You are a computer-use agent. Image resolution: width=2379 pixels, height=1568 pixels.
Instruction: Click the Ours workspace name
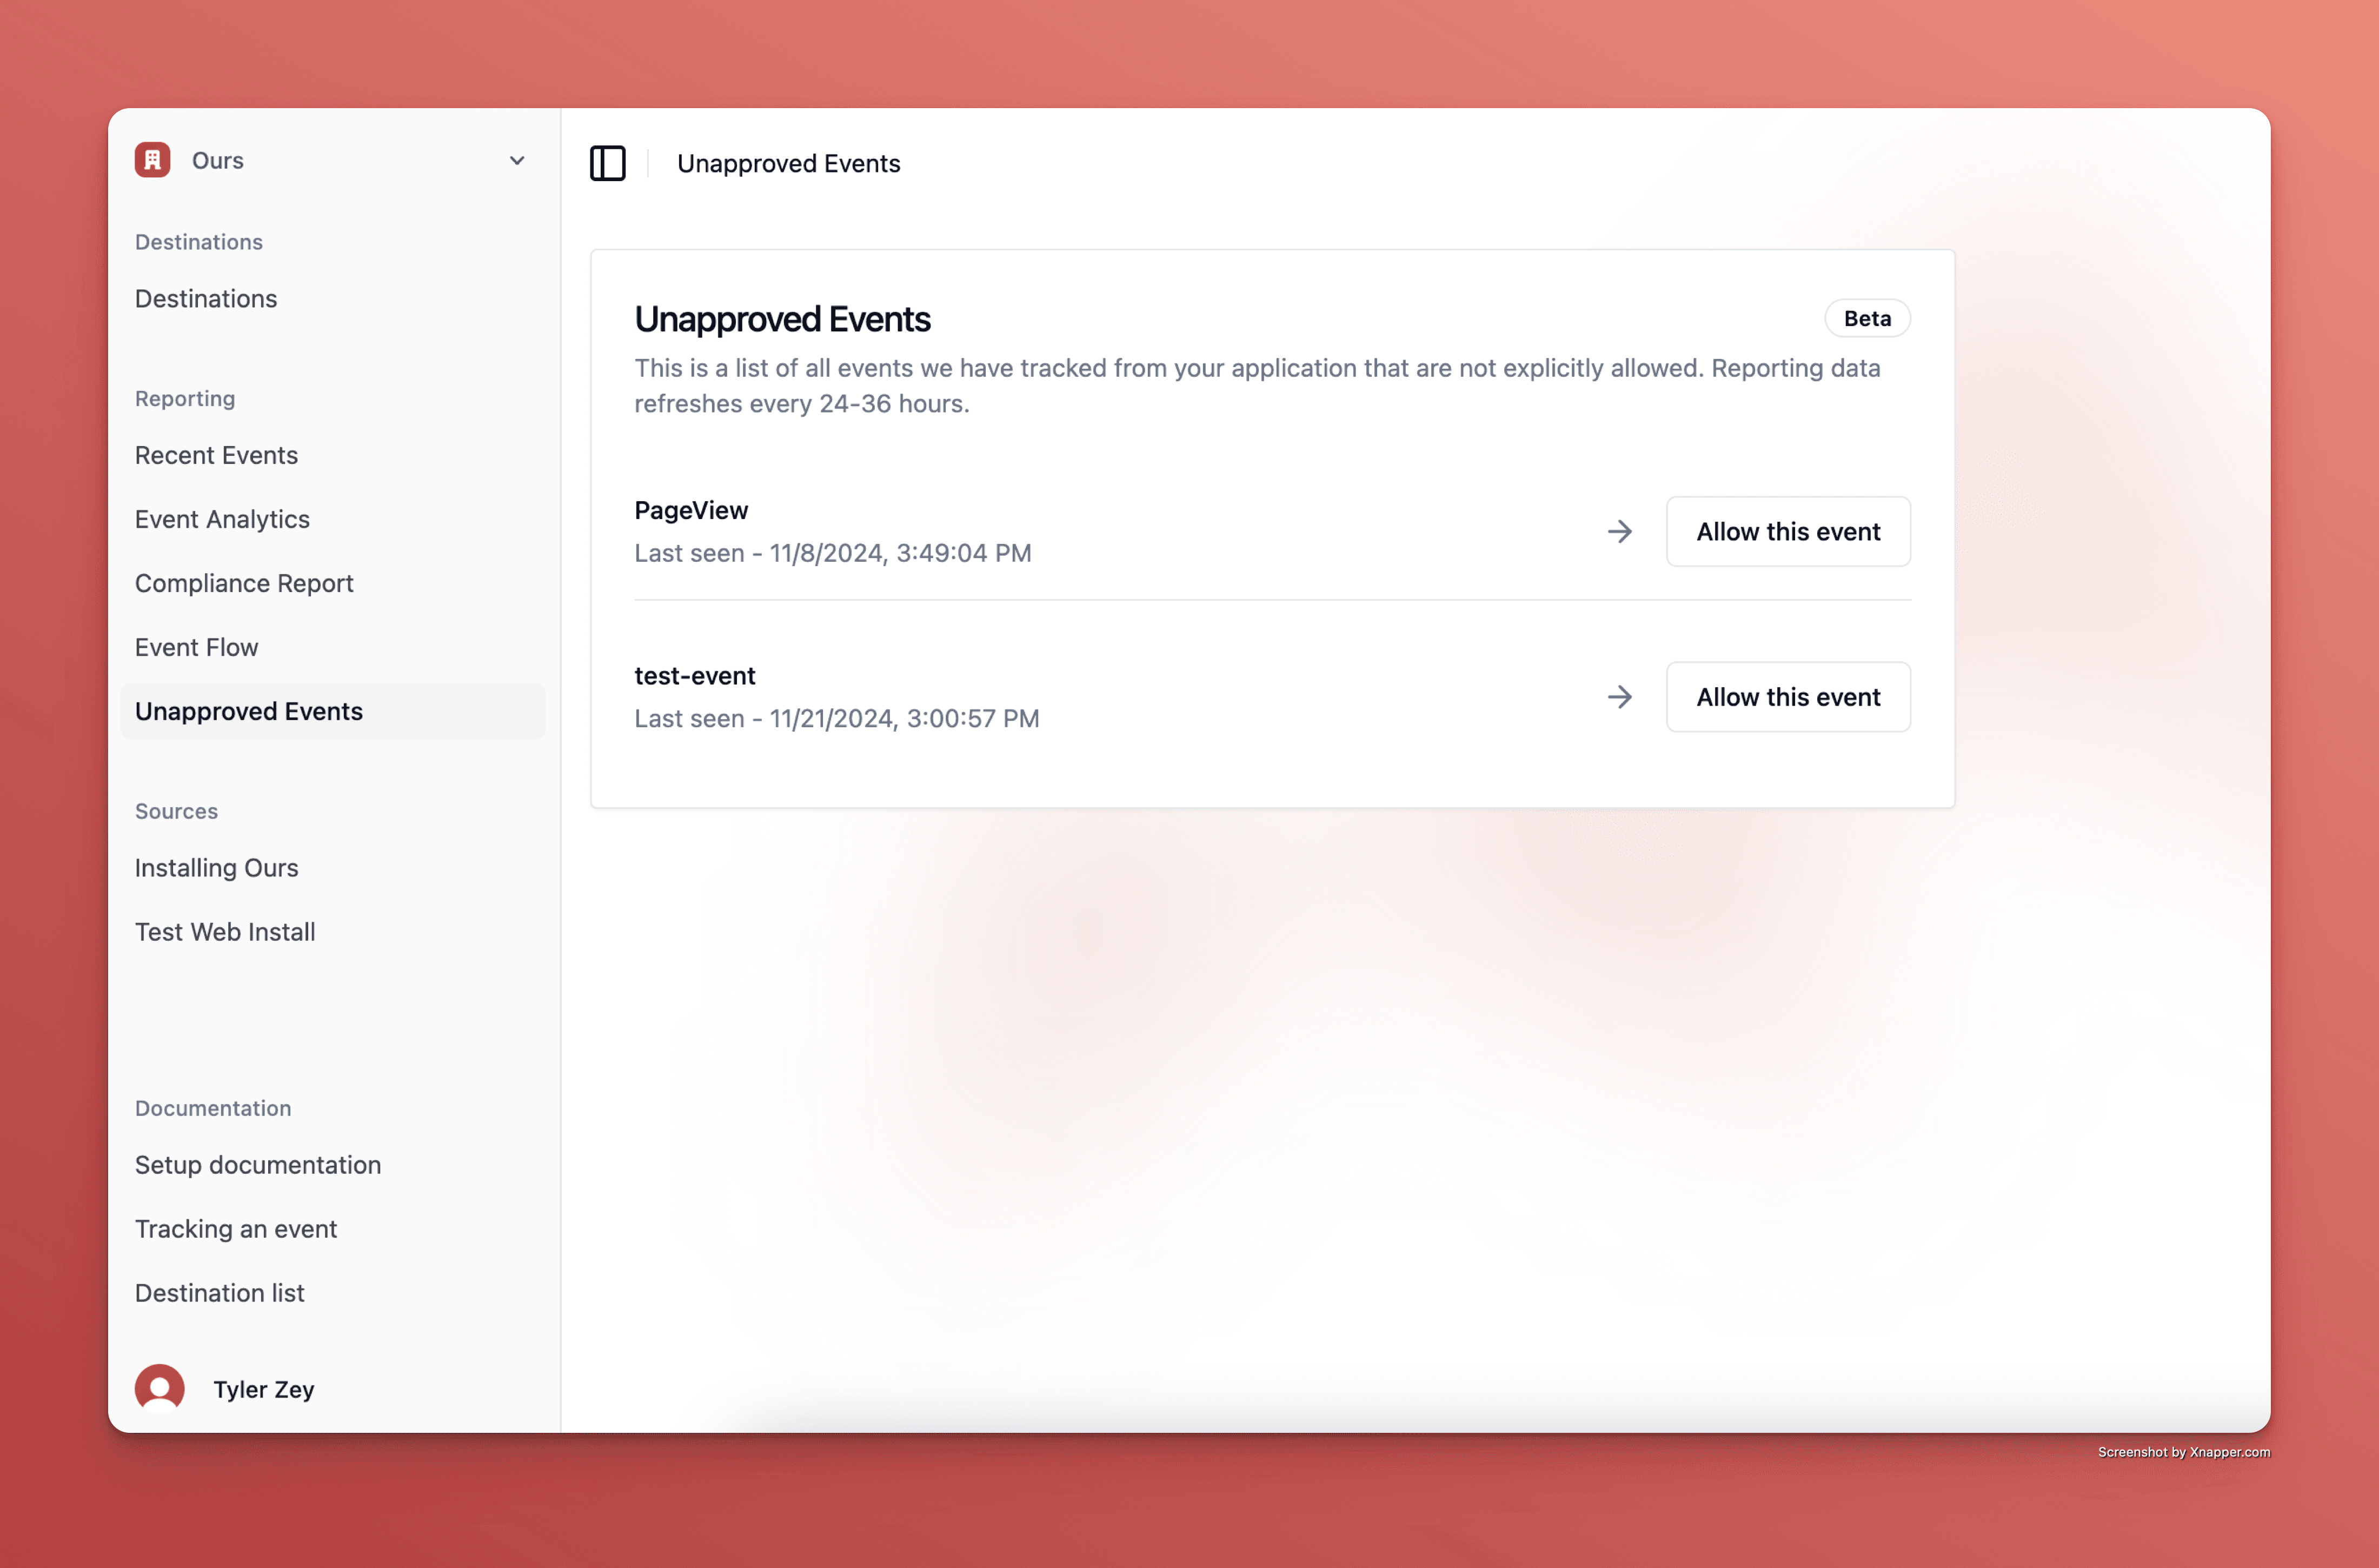pyautogui.click(x=218, y=161)
